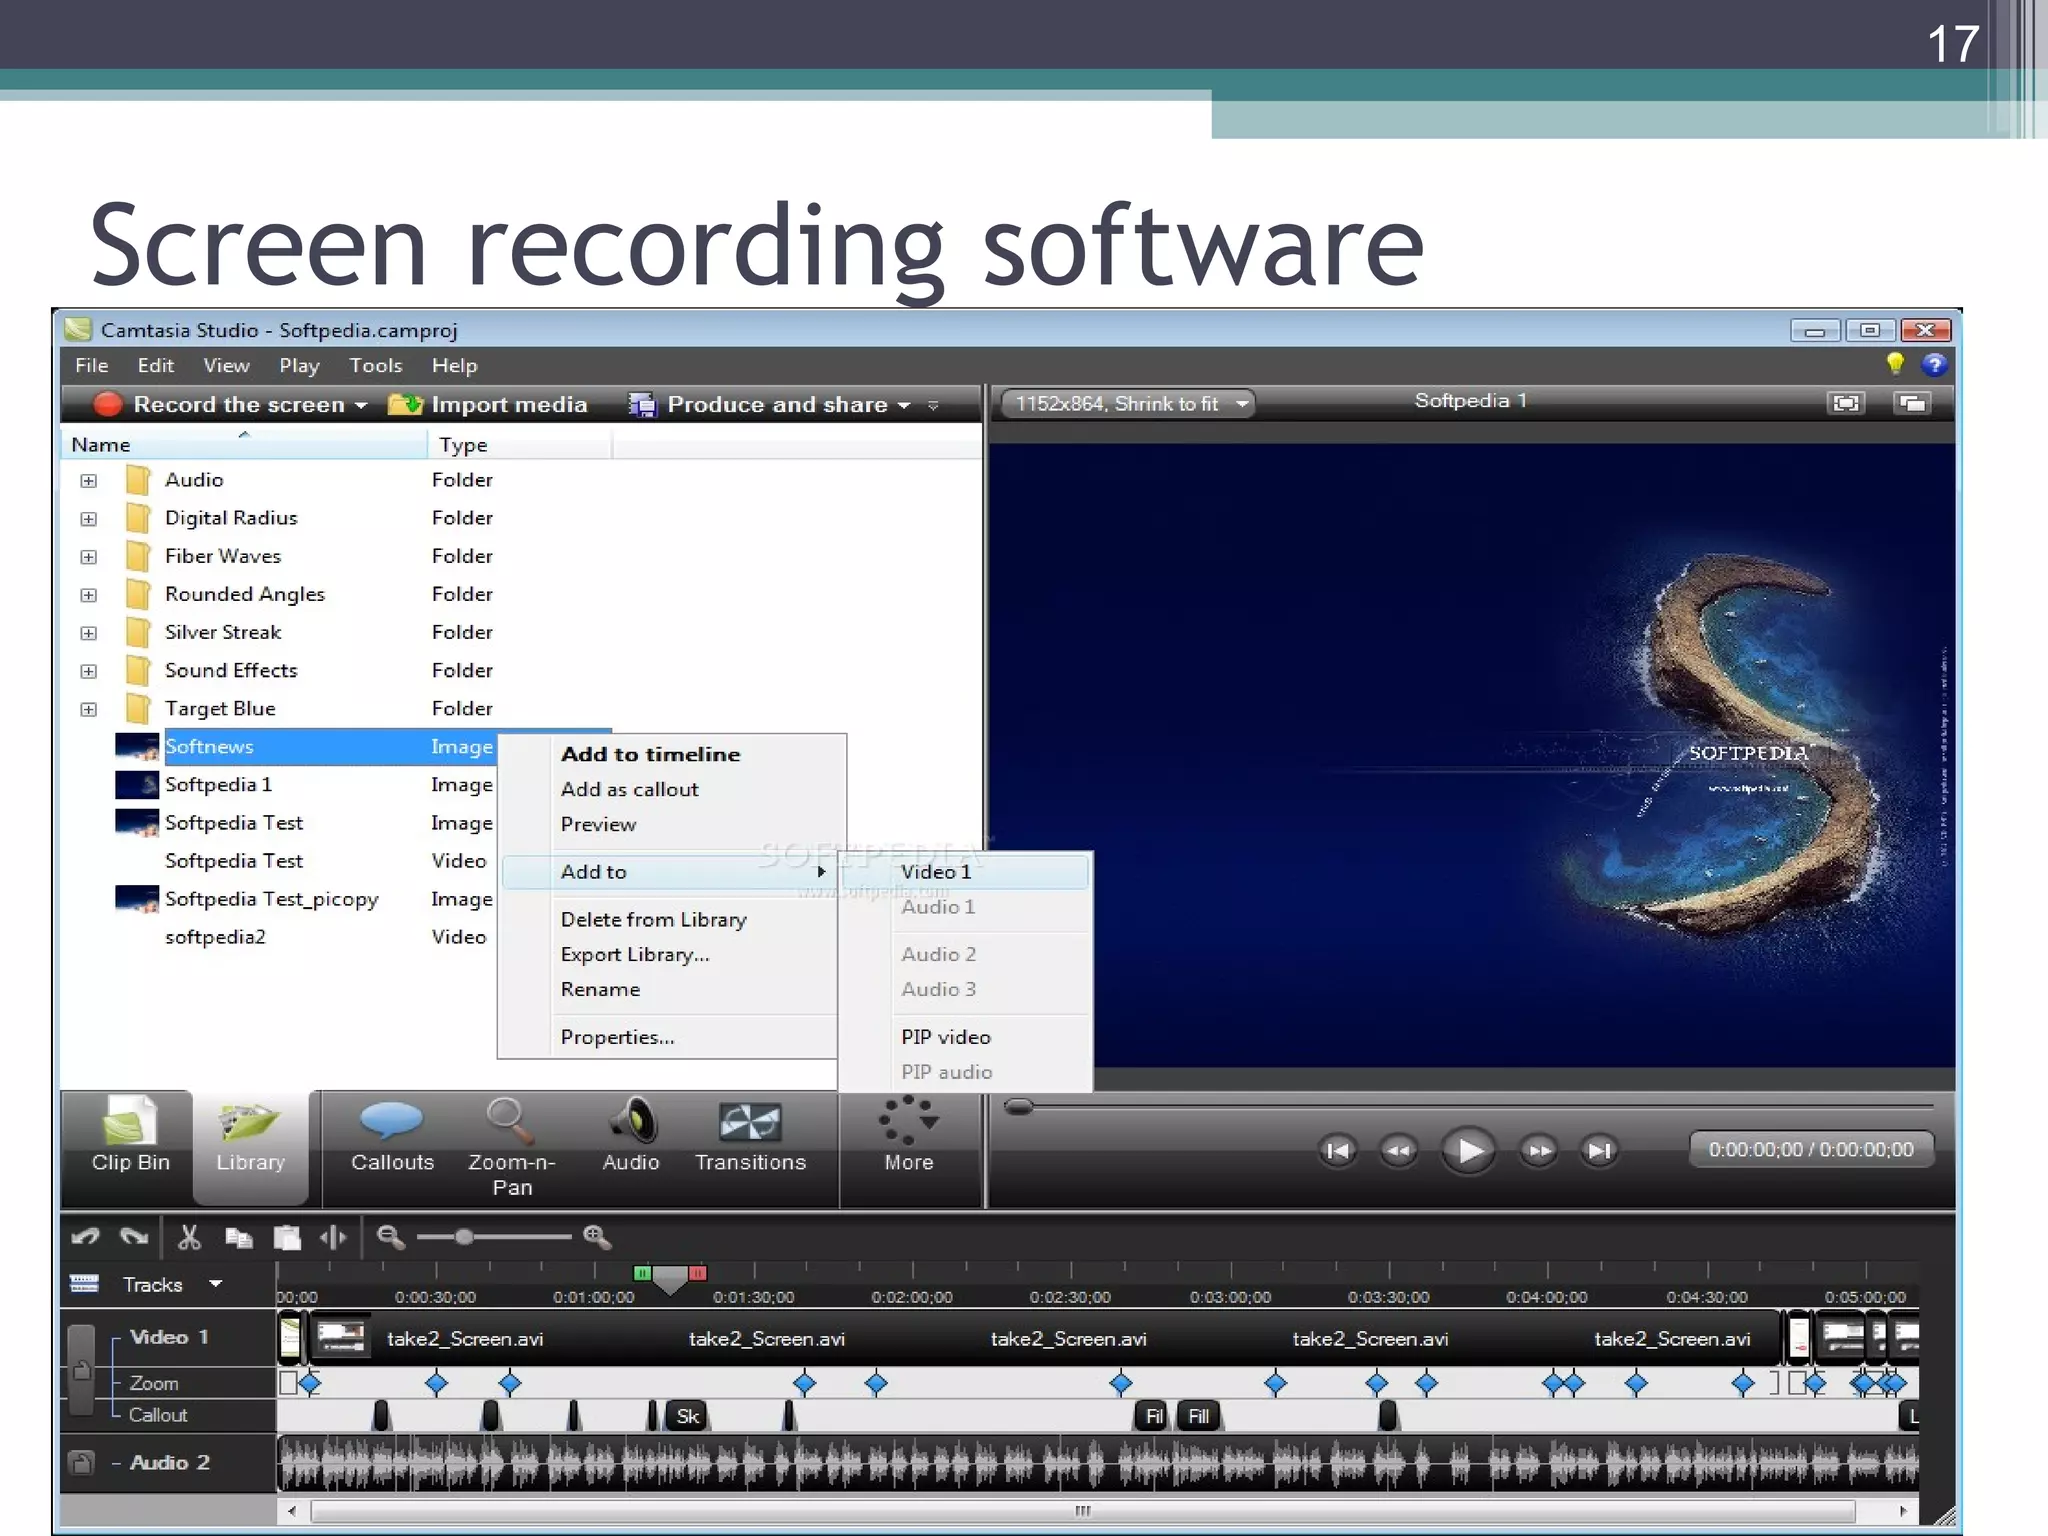
Task: Toggle lock on Audio 2 track
Action: 81,1463
